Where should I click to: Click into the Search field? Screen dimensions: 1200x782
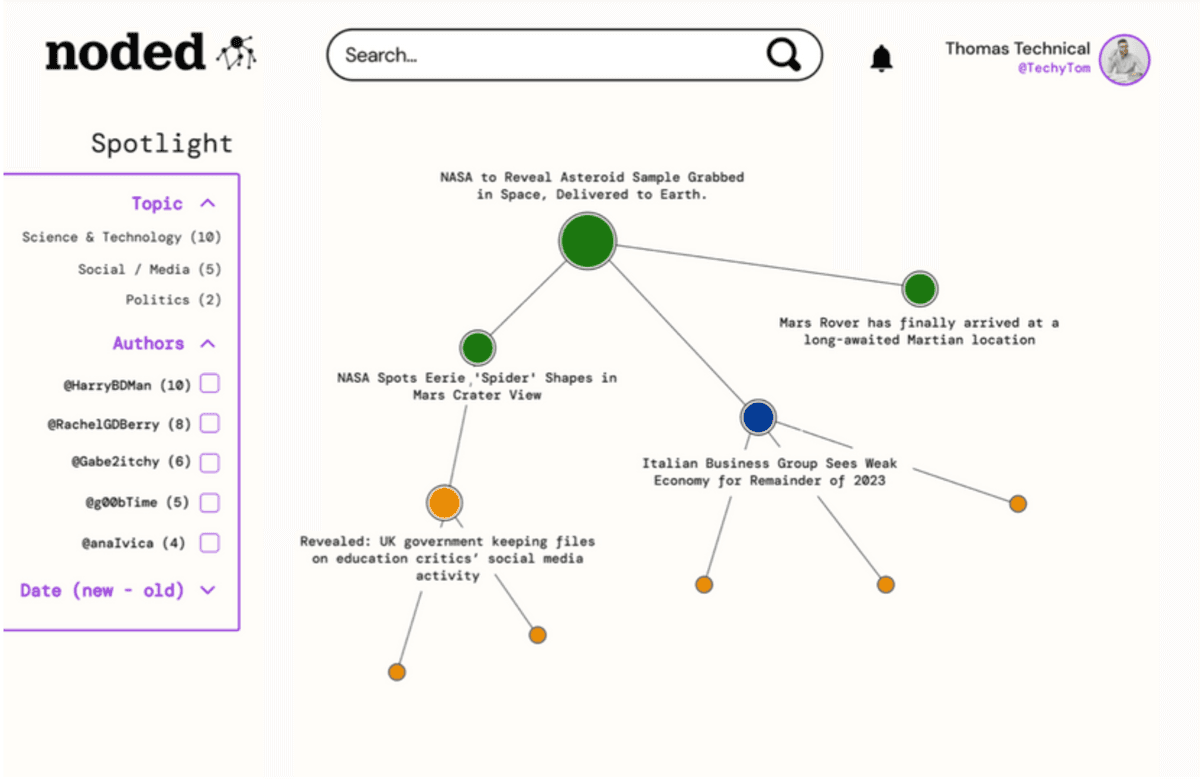[x=574, y=55]
